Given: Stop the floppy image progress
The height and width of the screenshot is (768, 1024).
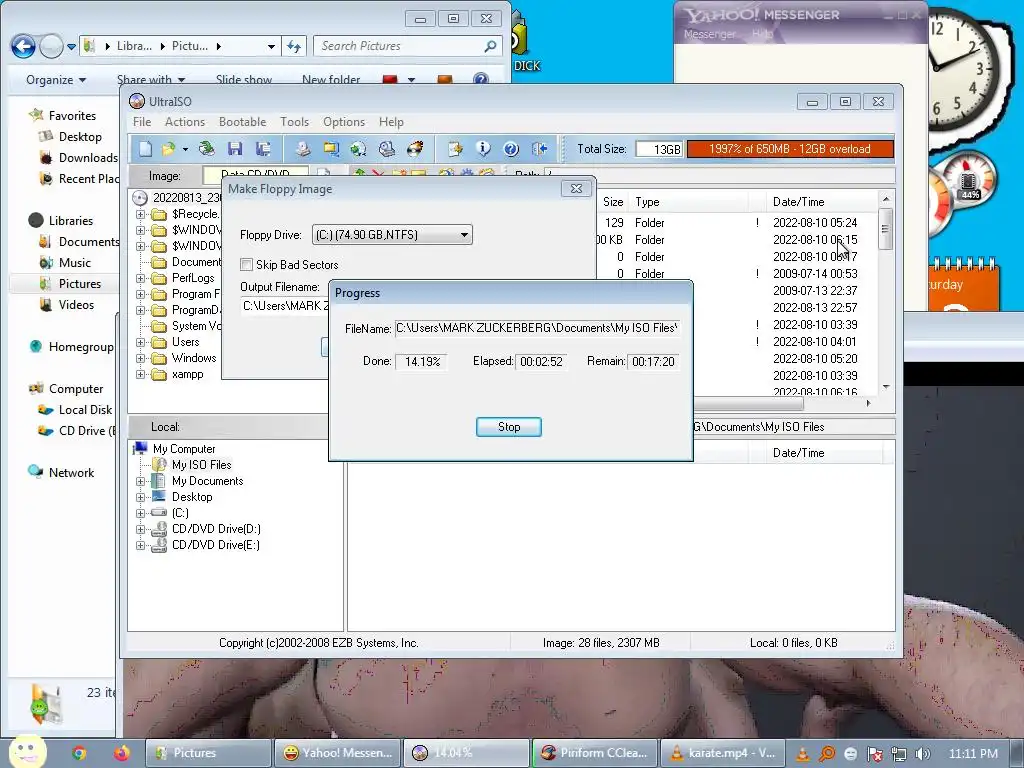Looking at the screenshot, I should pos(509,427).
